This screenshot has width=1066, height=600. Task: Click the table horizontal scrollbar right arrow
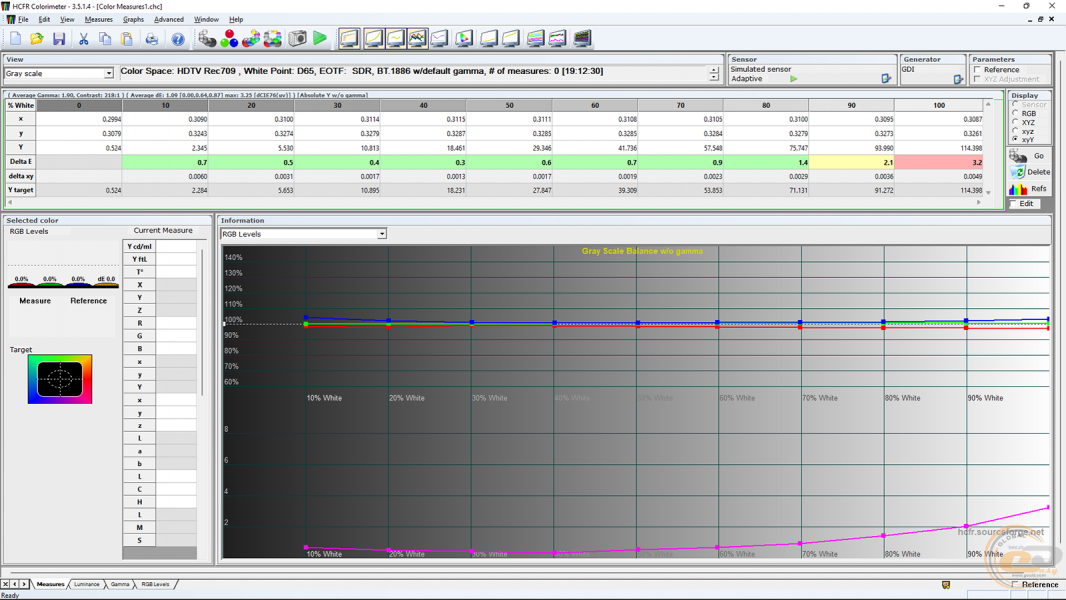(x=979, y=202)
